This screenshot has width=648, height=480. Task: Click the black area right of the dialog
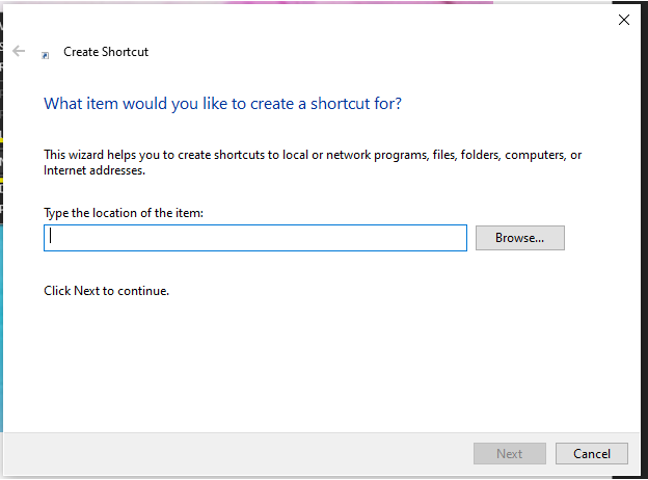coord(644,250)
